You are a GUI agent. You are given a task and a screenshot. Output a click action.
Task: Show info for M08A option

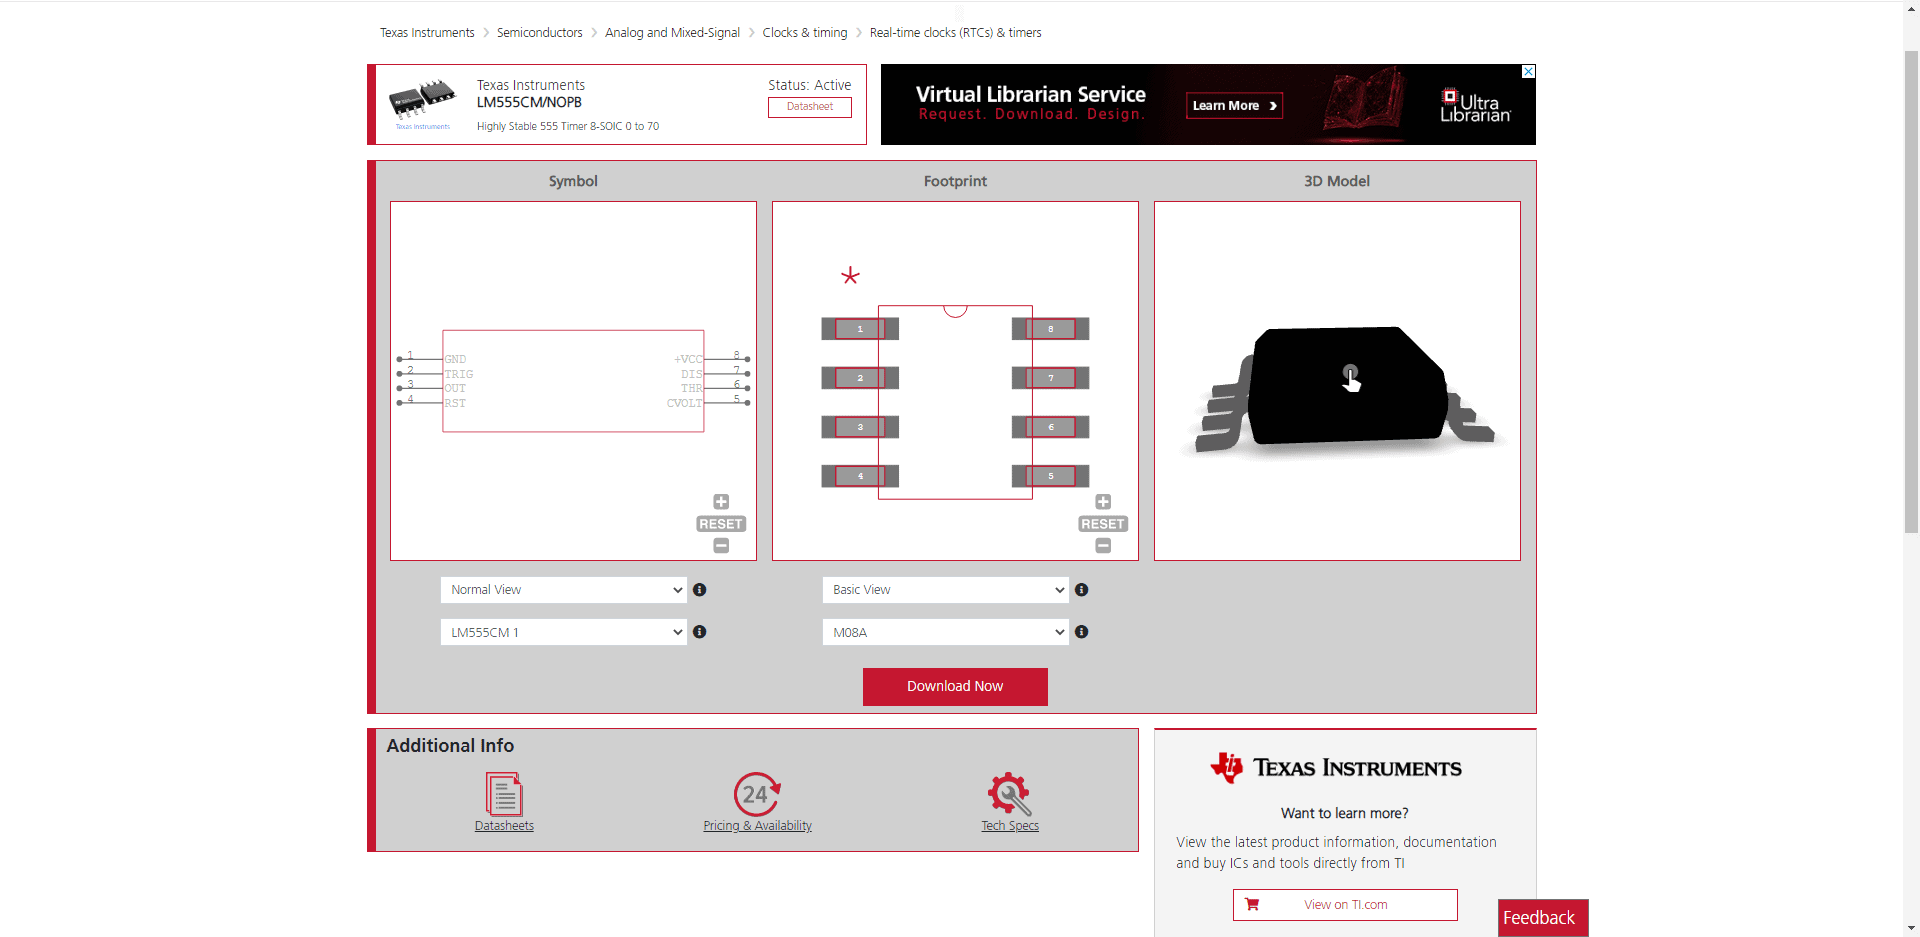(1082, 632)
